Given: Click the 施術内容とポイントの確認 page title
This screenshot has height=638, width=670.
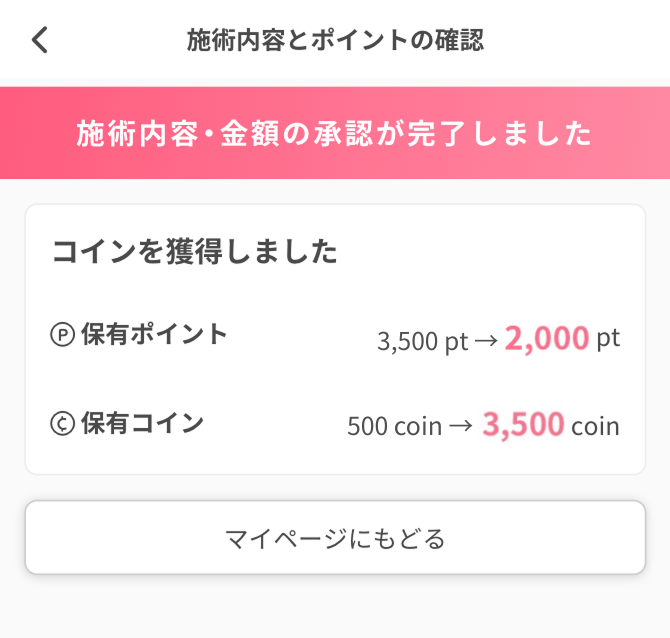Looking at the screenshot, I should click(x=335, y=40).
